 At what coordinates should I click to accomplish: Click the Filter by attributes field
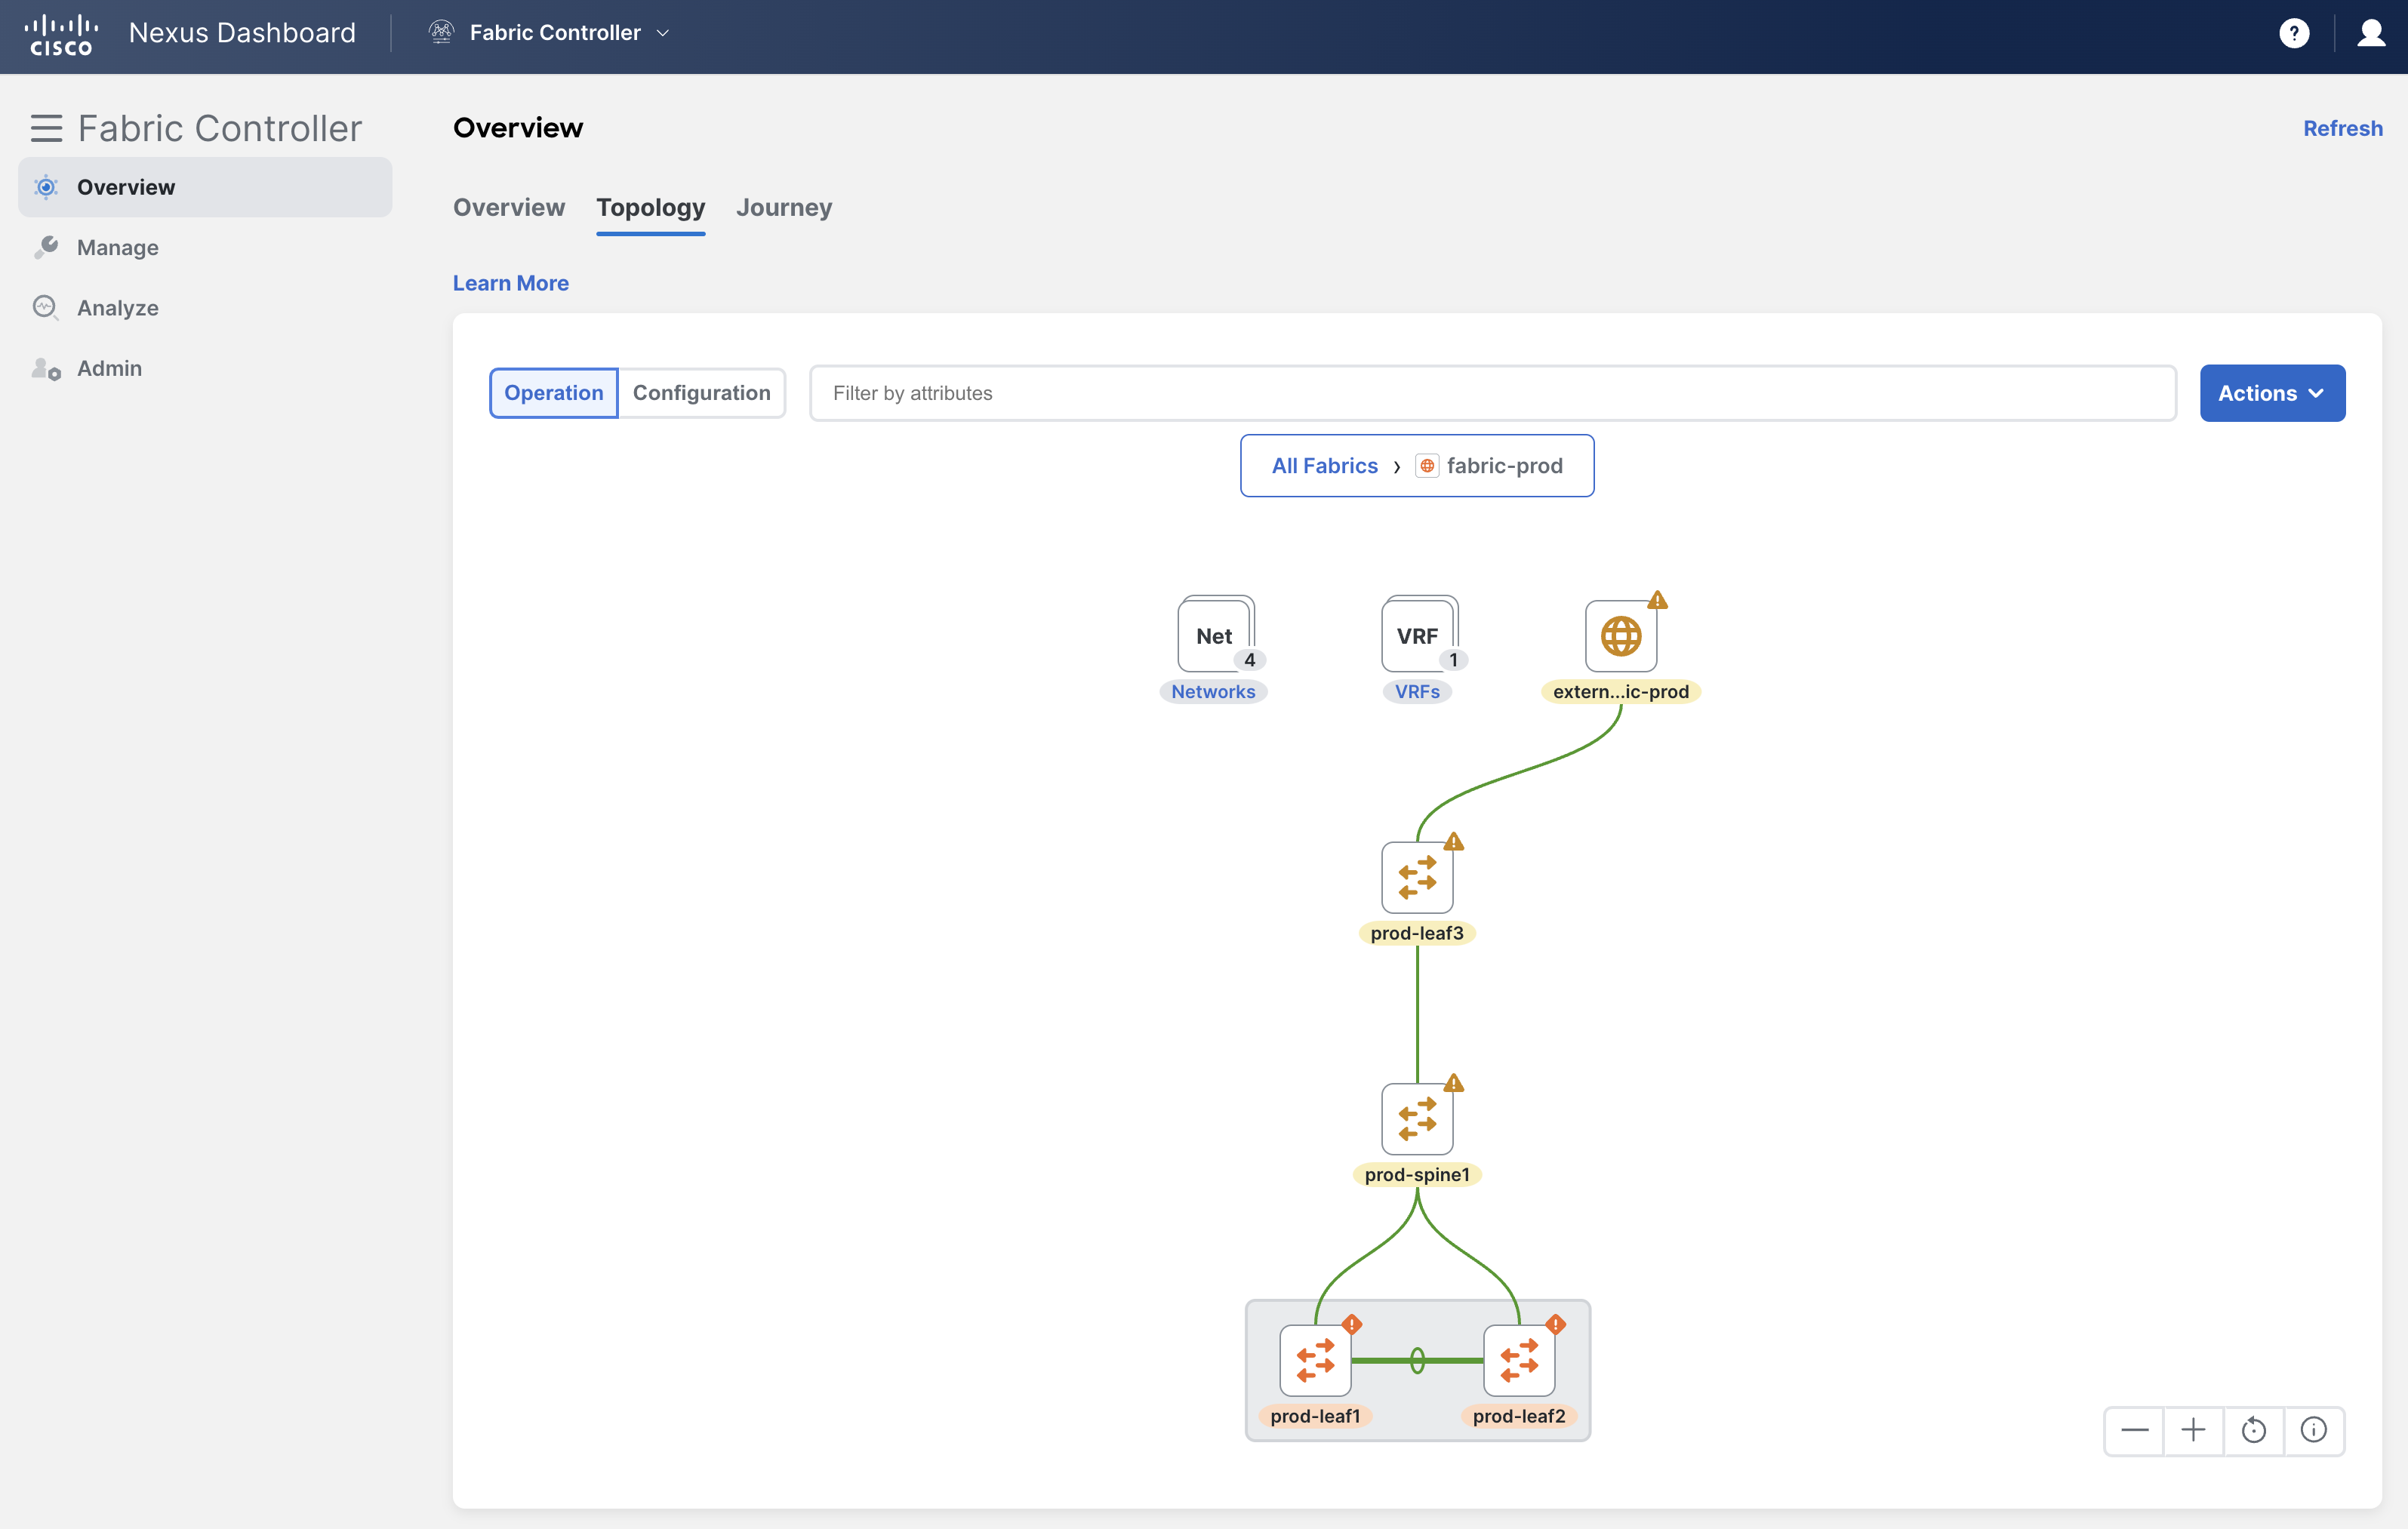[1493, 393]
